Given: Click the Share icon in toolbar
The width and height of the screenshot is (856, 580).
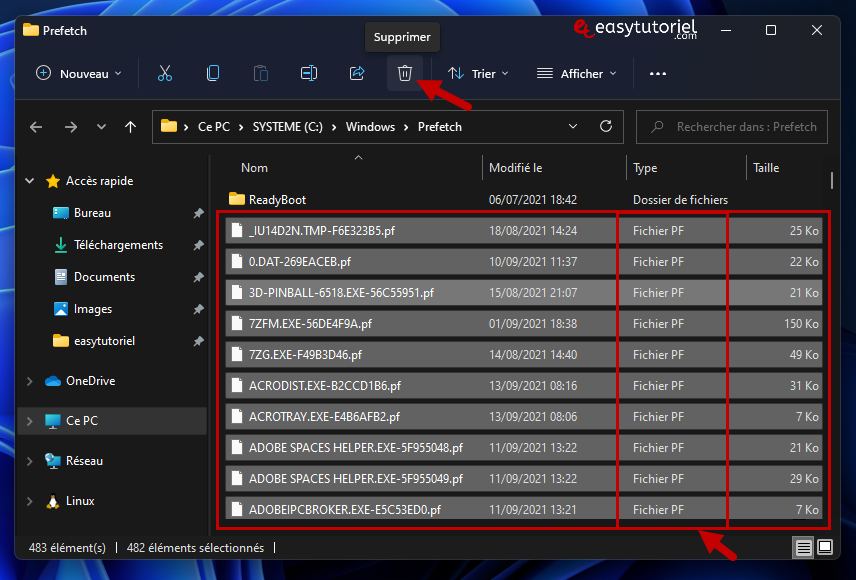Looking at the screenshot, I should (356, 73).
